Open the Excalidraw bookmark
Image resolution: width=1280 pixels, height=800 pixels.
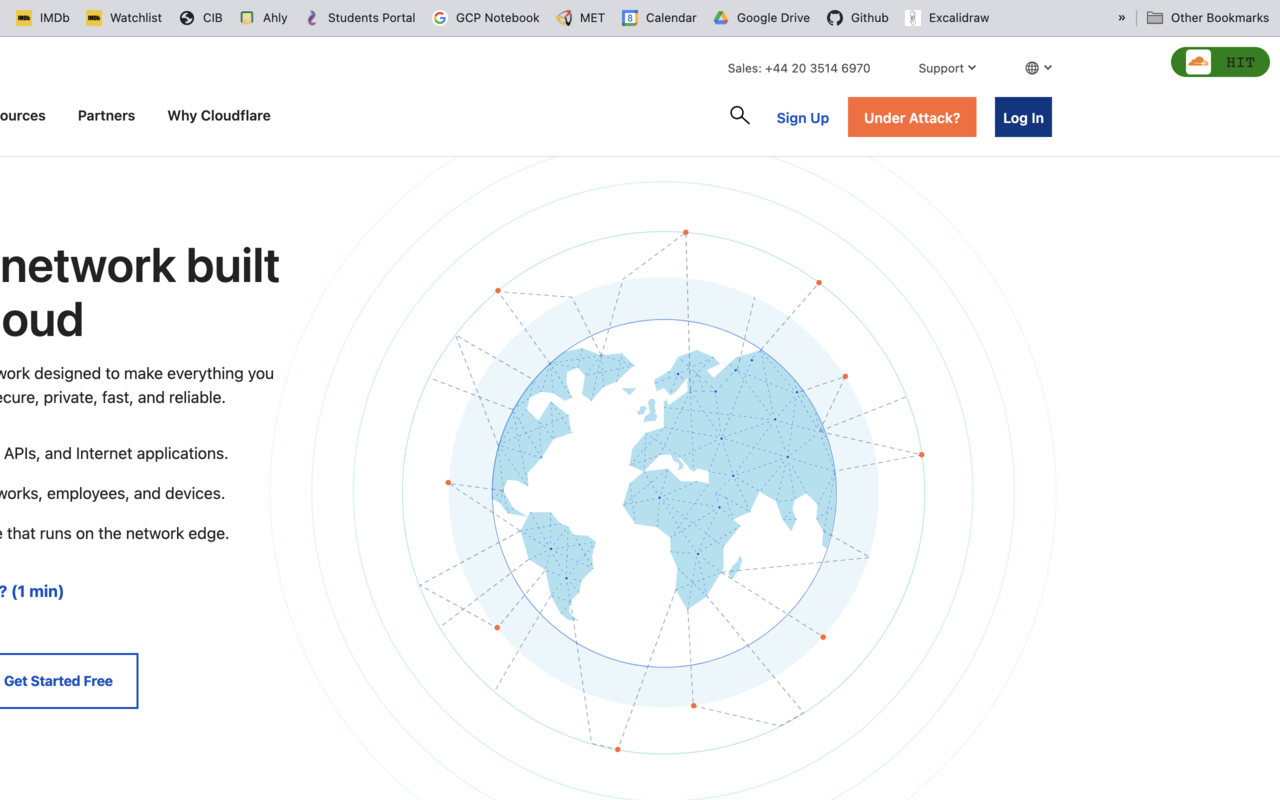[947, 17]
